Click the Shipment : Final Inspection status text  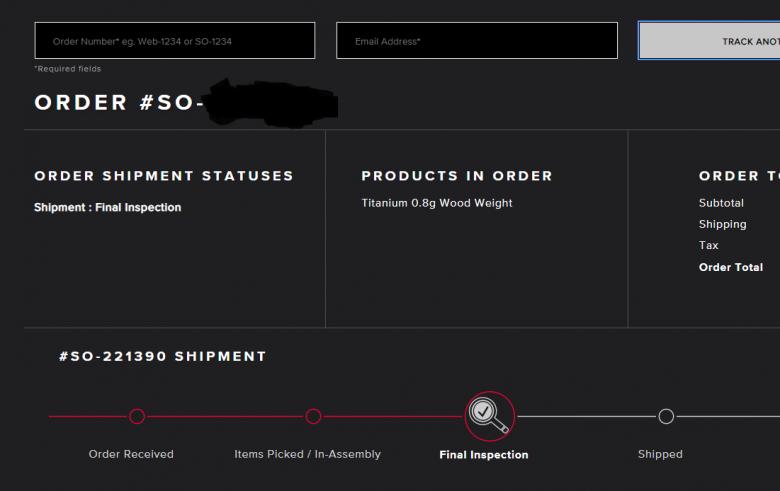(108, 208)
